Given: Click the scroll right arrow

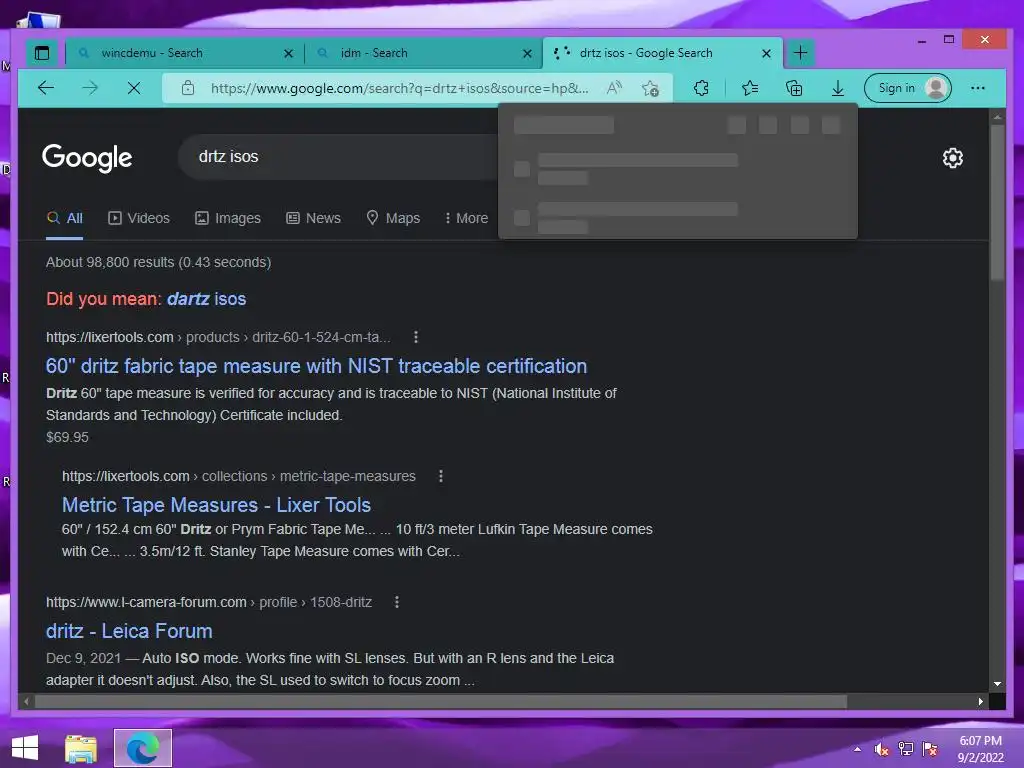Looking at the screenshot, I should point(980,701).
